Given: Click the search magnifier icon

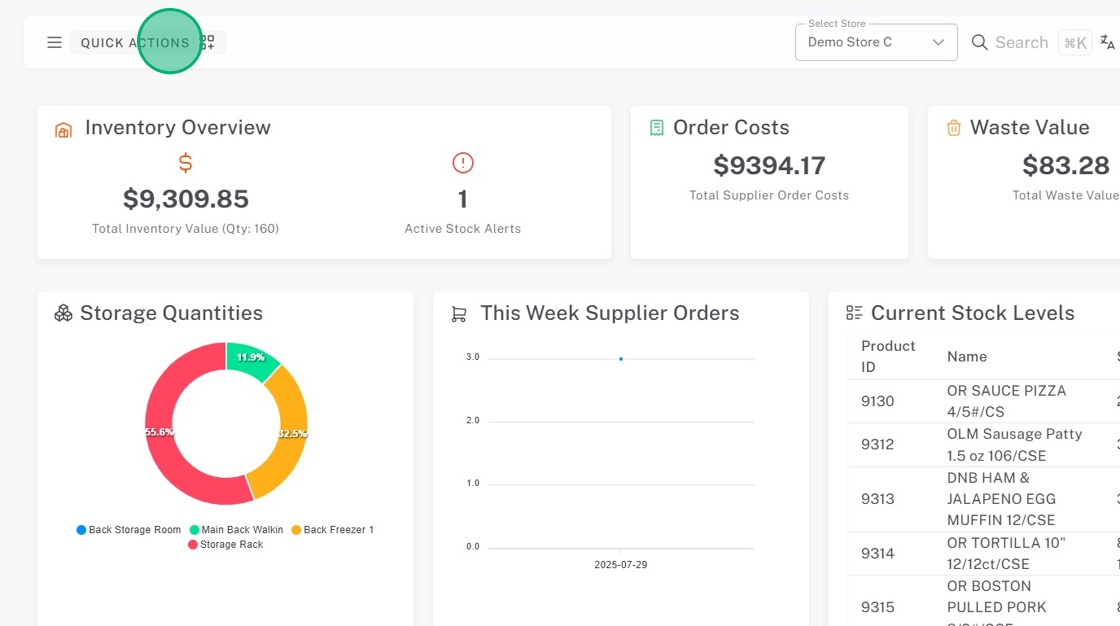Looking at the screenshot, I should point(980,42).
